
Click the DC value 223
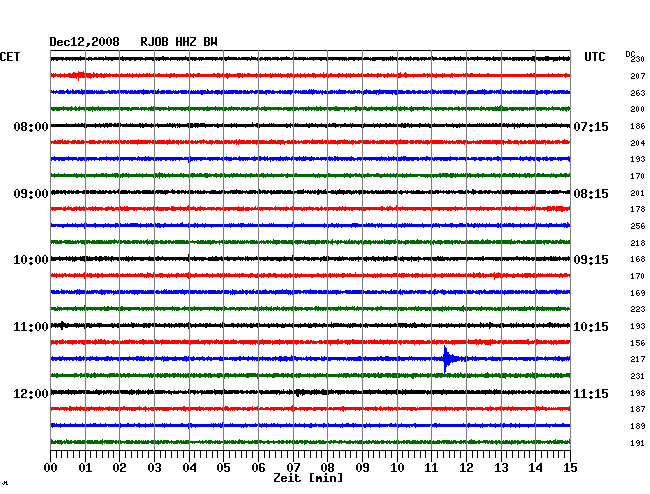click(x=638, y=309)
